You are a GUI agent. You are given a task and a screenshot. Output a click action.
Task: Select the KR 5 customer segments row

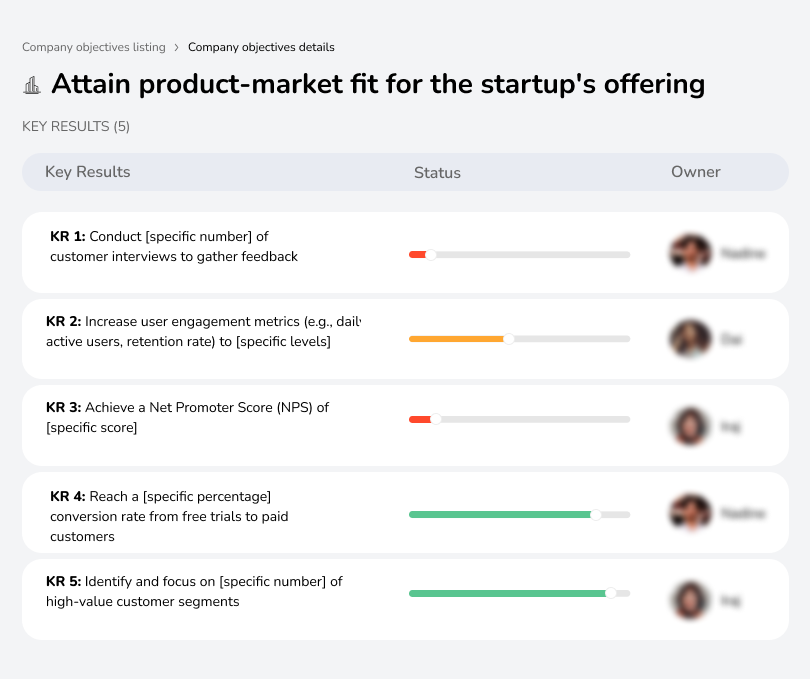point(250,599)
